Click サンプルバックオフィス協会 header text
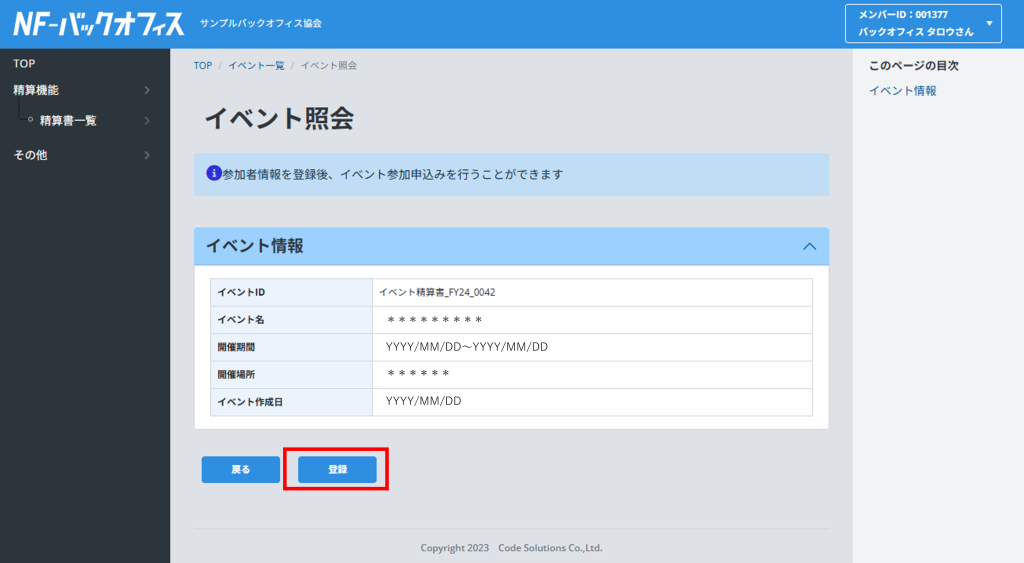Image resolution: width=1024 pixels, height=563 pixels. (x=261, y=23)
